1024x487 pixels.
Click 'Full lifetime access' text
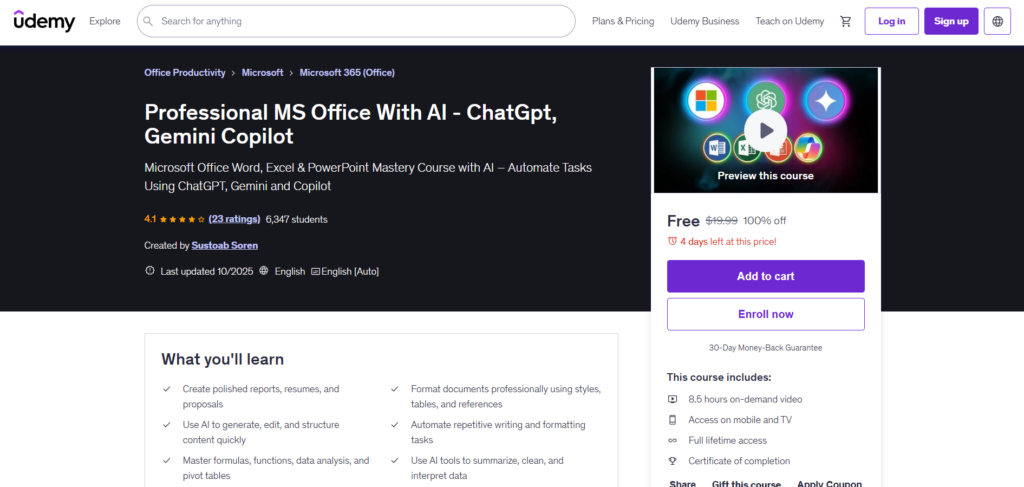point(728,441)
